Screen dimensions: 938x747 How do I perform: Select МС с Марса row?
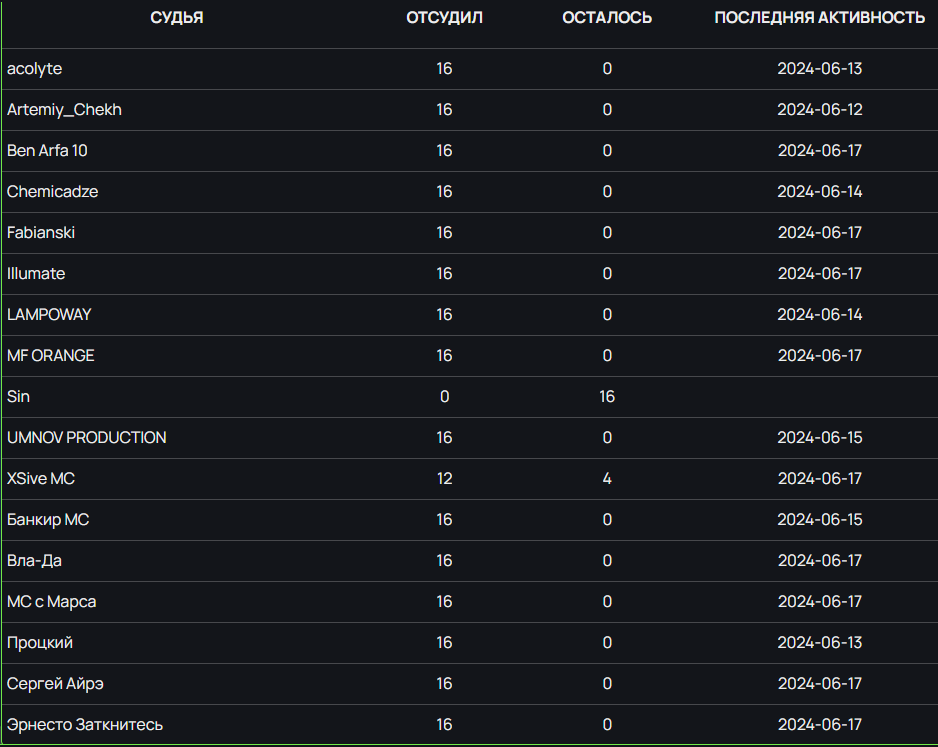(x=470, y=602)
